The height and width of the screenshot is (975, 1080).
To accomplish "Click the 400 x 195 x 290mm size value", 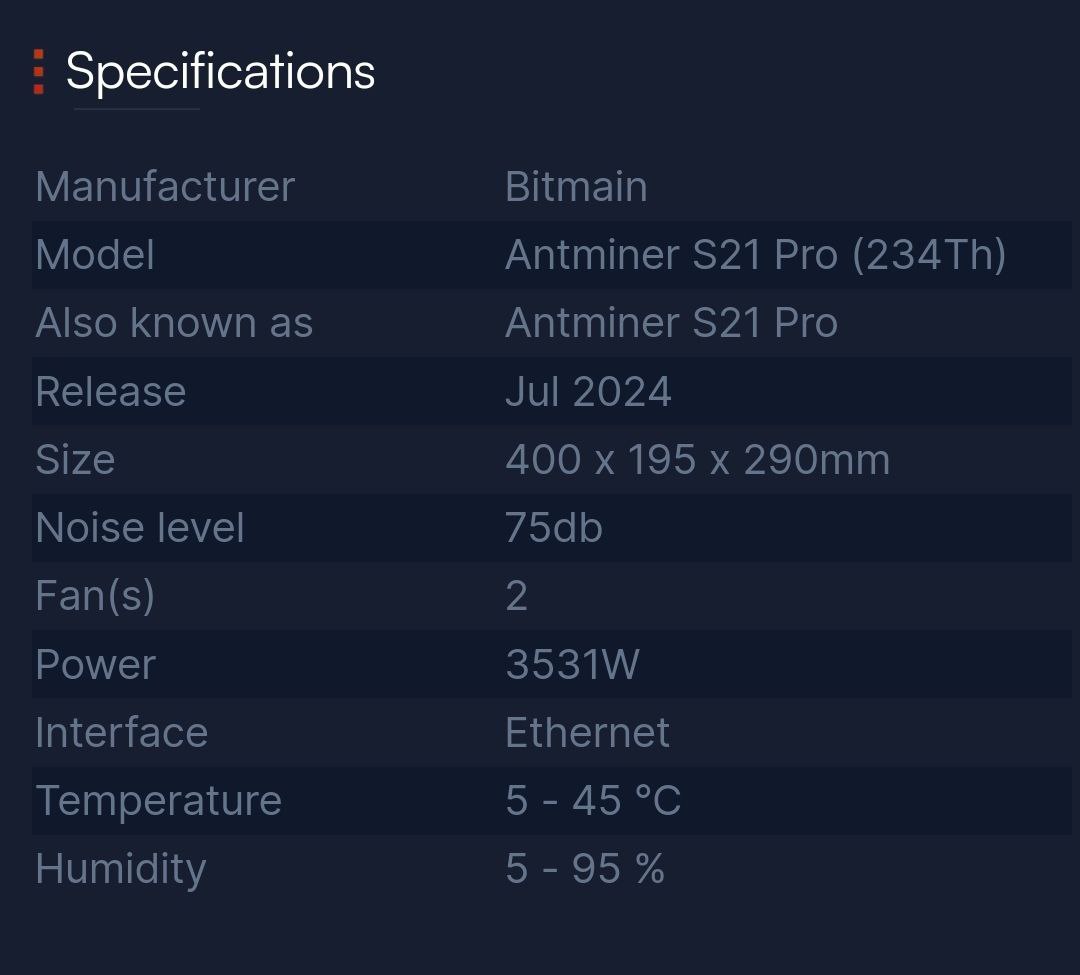I will point(697,460).
